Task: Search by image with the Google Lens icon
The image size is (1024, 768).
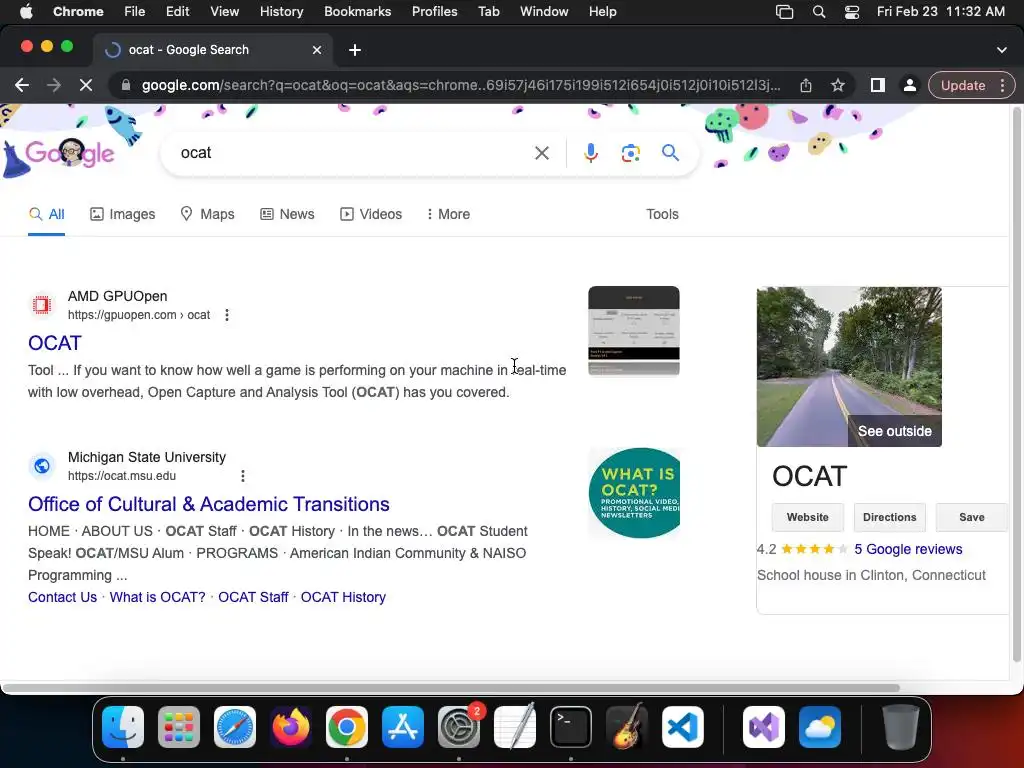Action: coord(630,153)
